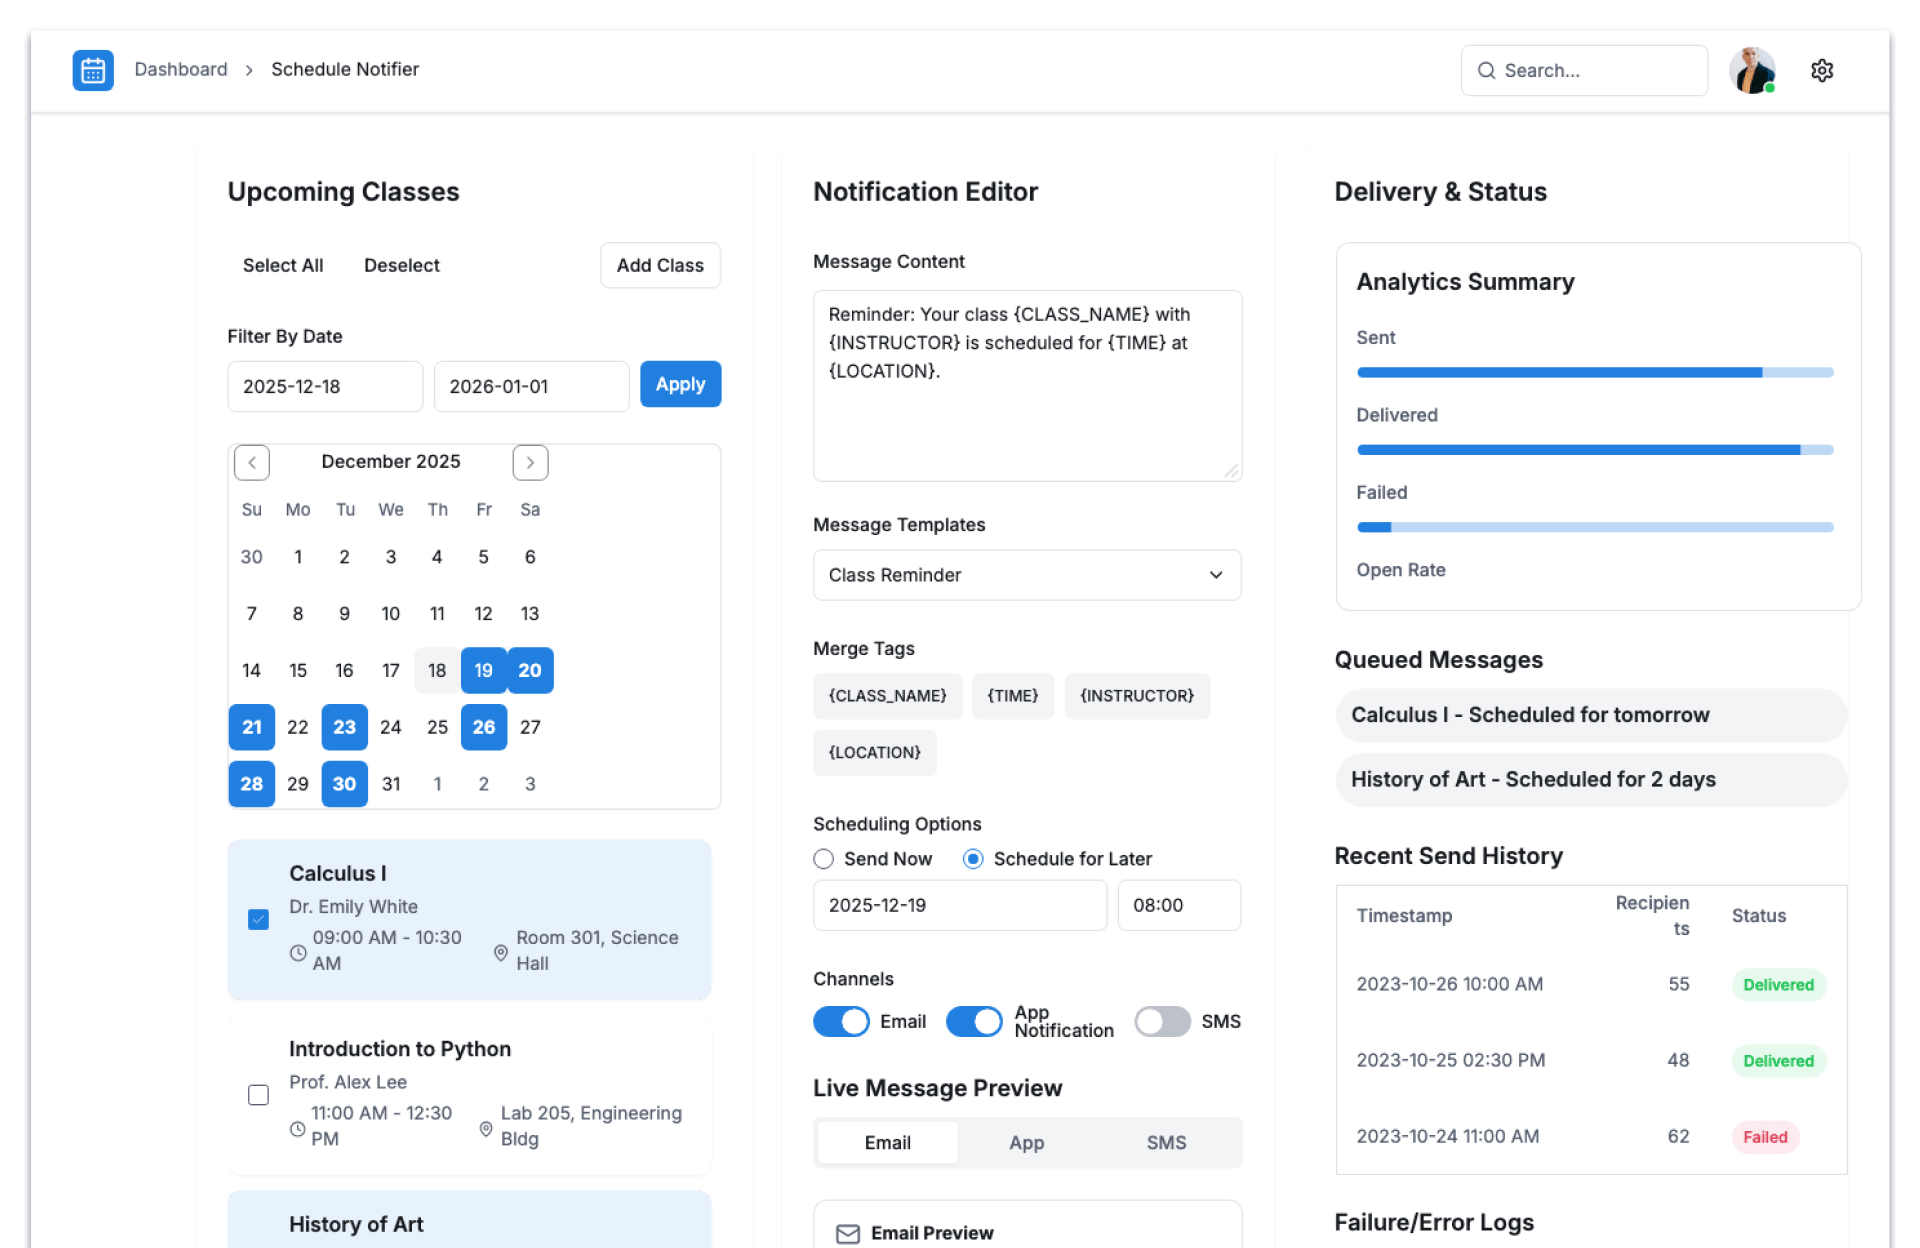Screen dimensions: 1920x1248
Task: Go to previous month in calendar
Action: coord(252,462)
